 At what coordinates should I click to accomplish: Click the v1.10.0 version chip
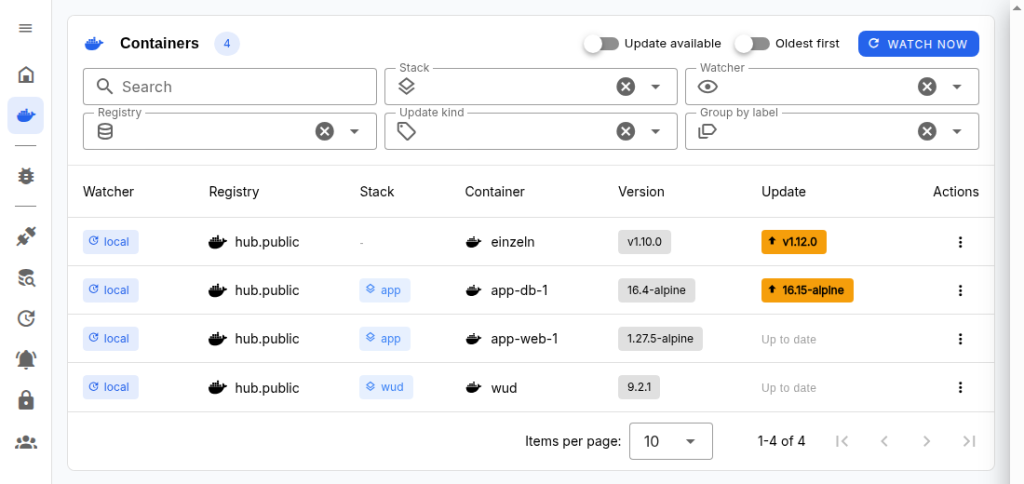(x=645, y=242)
